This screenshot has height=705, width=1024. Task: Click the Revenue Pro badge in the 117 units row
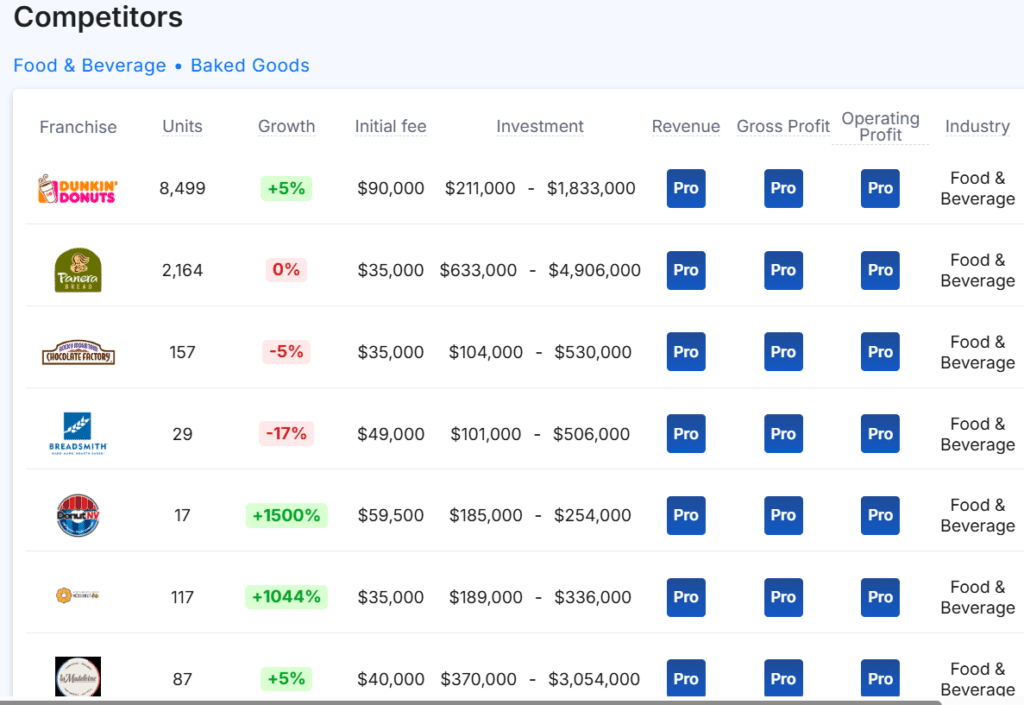pyautogui.click(x=686, y=597)
